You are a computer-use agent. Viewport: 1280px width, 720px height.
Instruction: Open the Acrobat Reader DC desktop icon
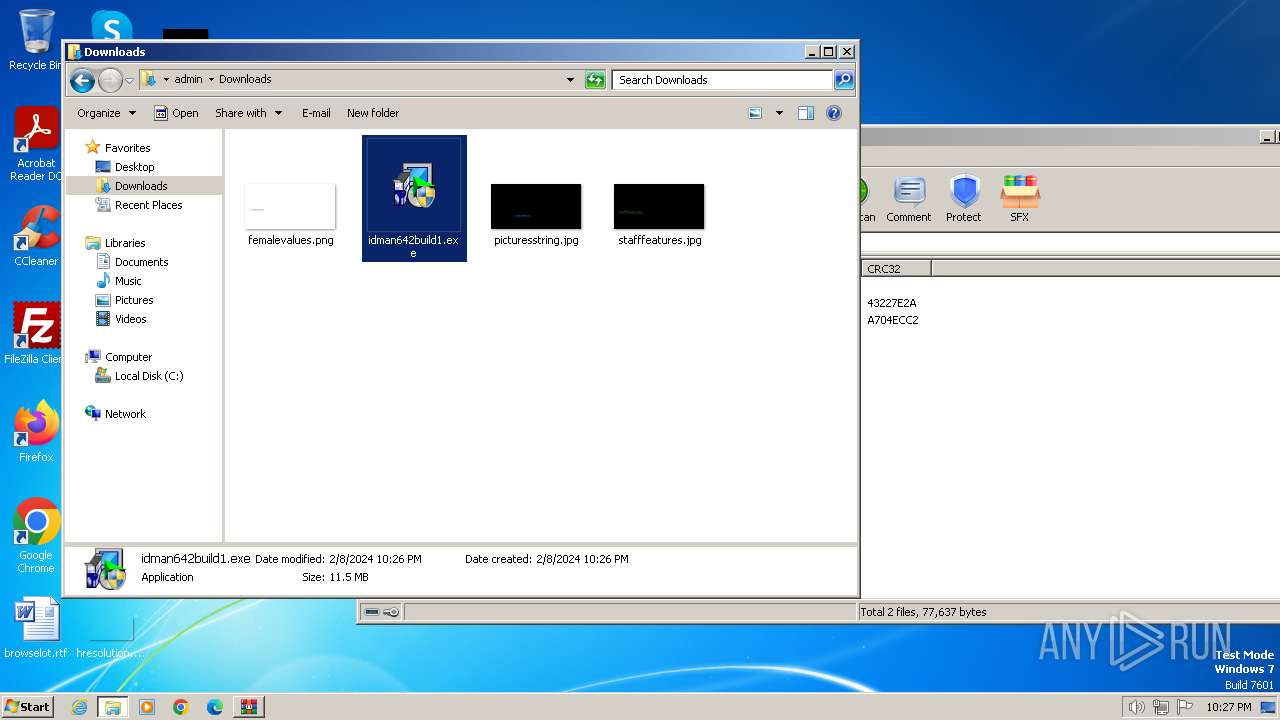tap(36, 144)
